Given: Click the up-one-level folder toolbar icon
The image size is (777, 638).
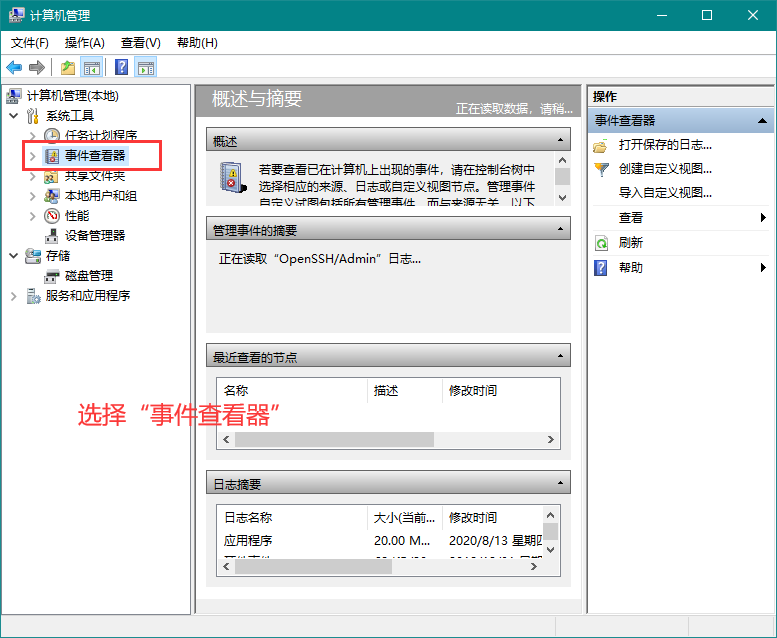Looking at the screenshot, I should click(x=68, y=67).
